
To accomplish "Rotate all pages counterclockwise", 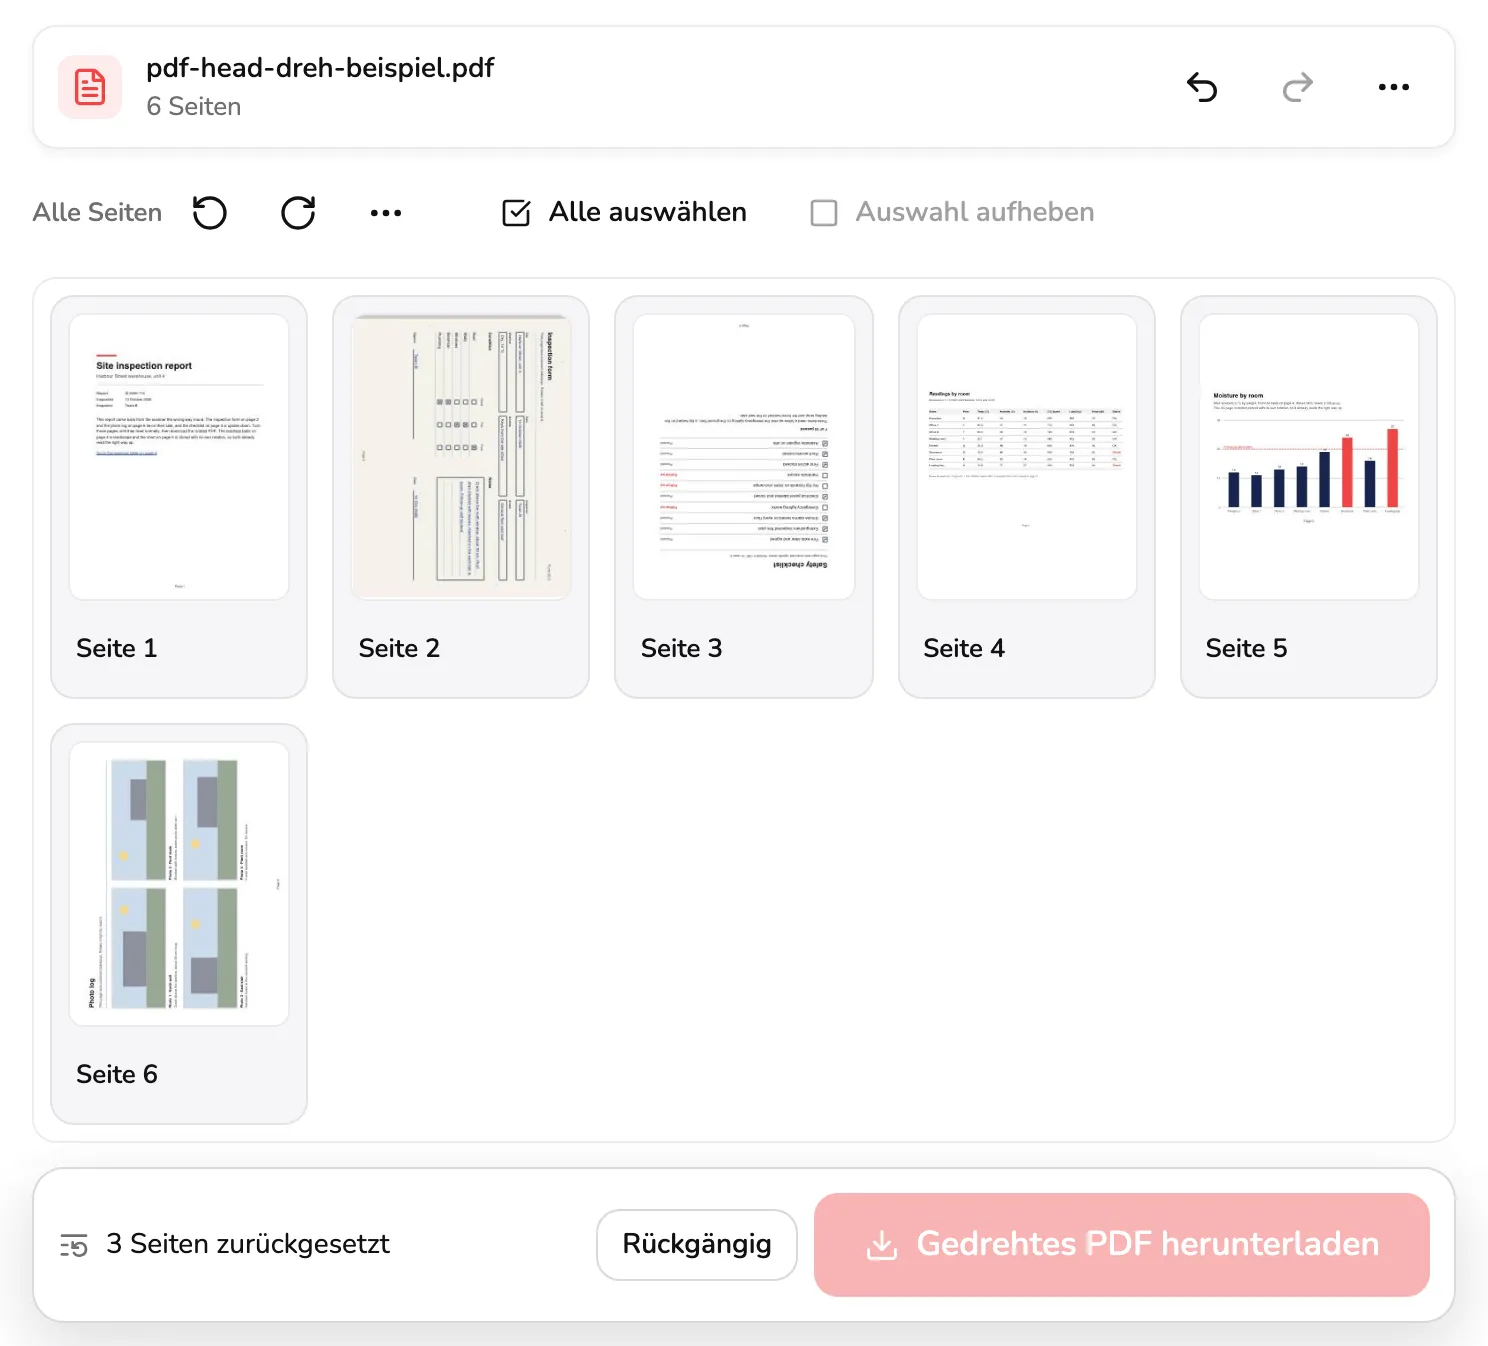I will (210, 213).
